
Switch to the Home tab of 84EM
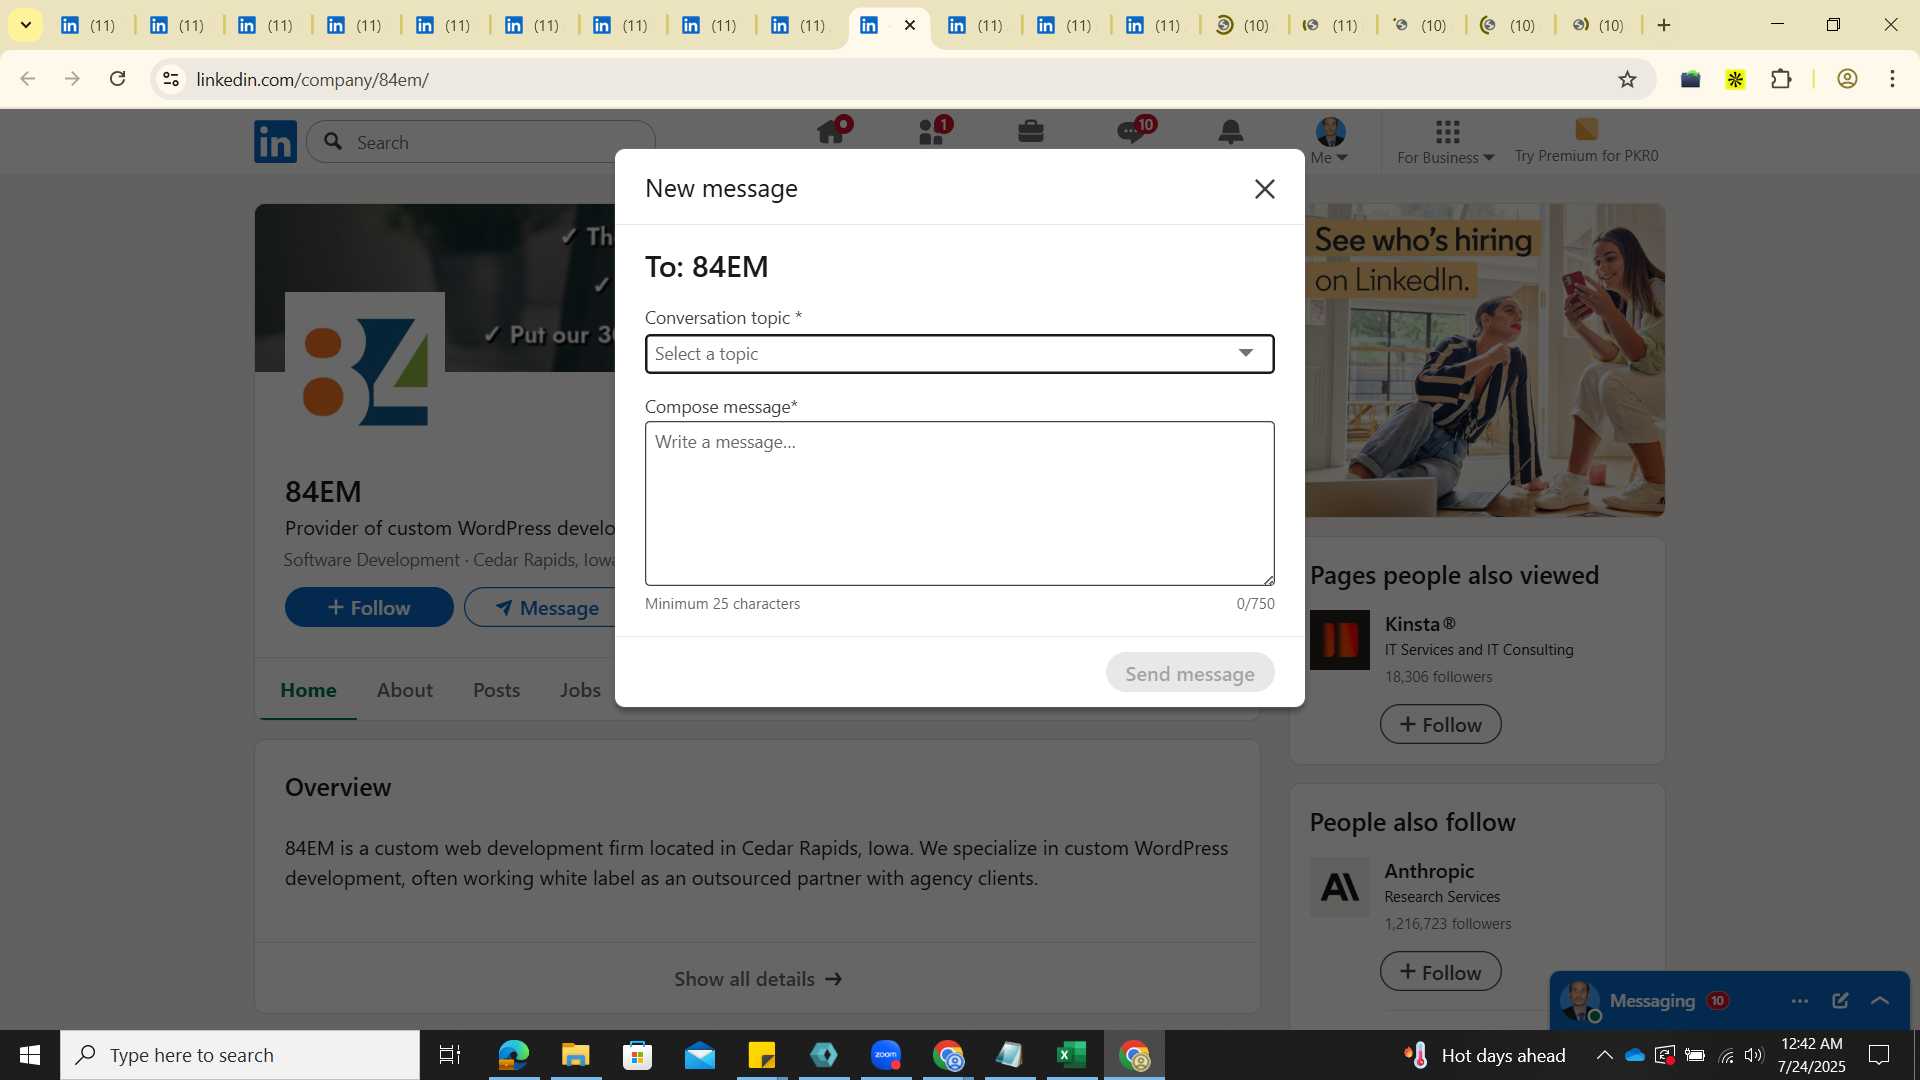(x=308, y=689)
